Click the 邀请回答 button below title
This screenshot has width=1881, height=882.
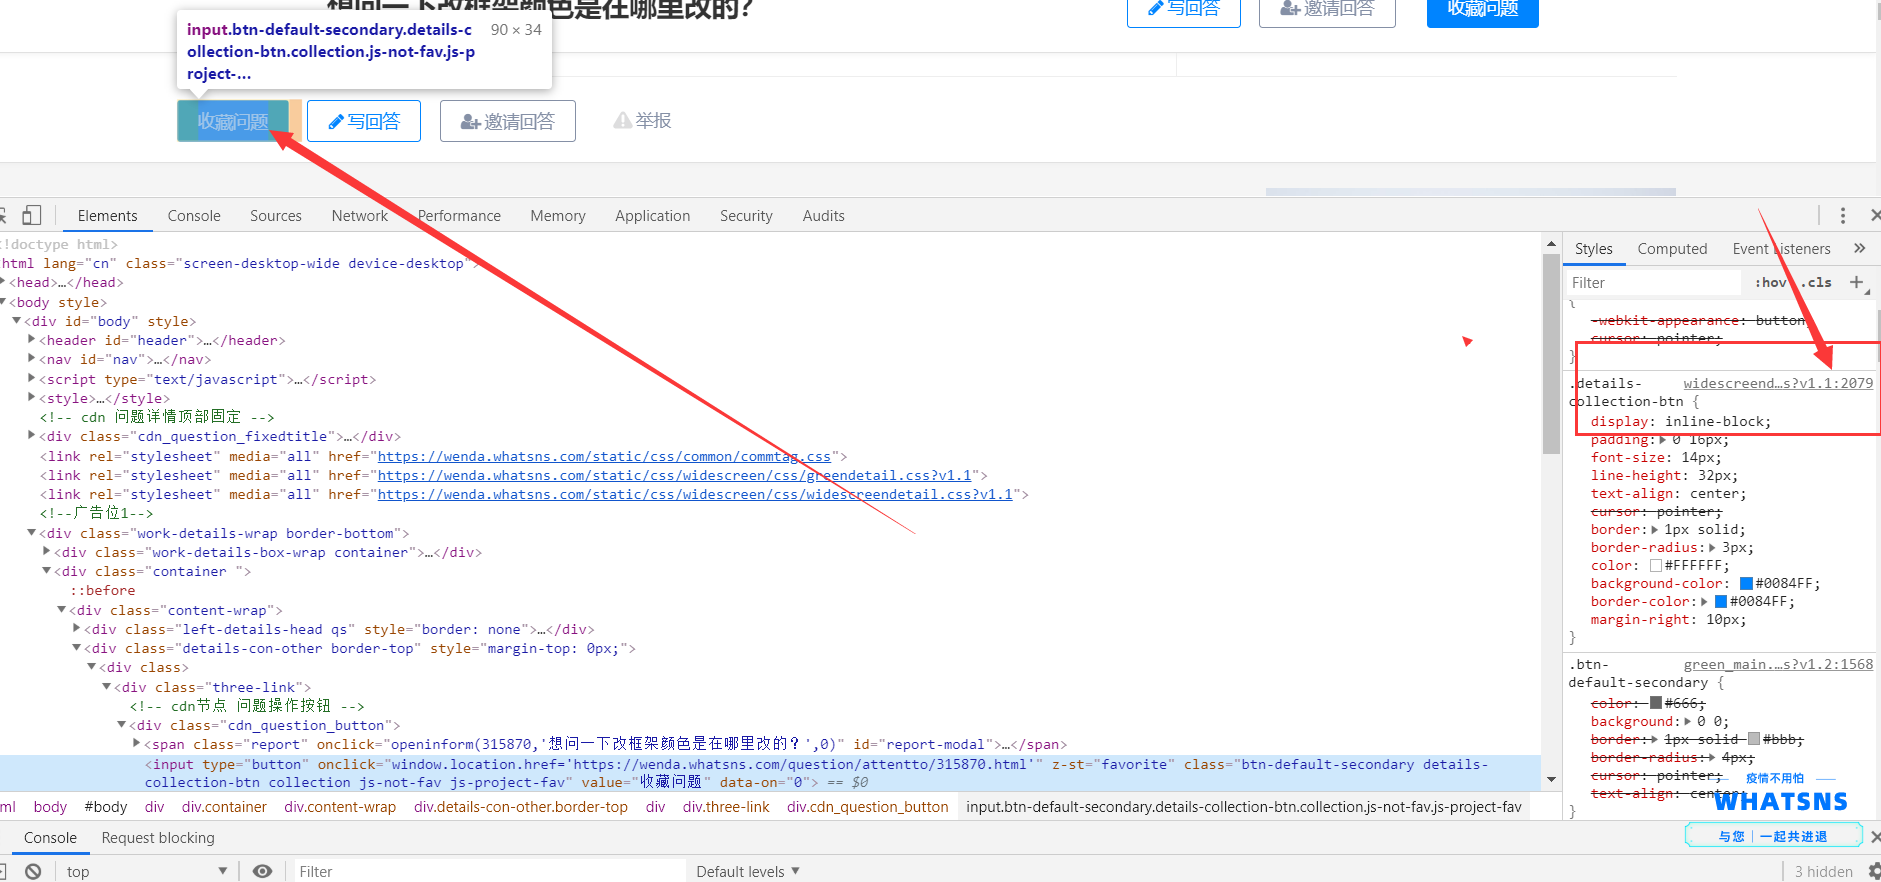(x=508, y=121)
